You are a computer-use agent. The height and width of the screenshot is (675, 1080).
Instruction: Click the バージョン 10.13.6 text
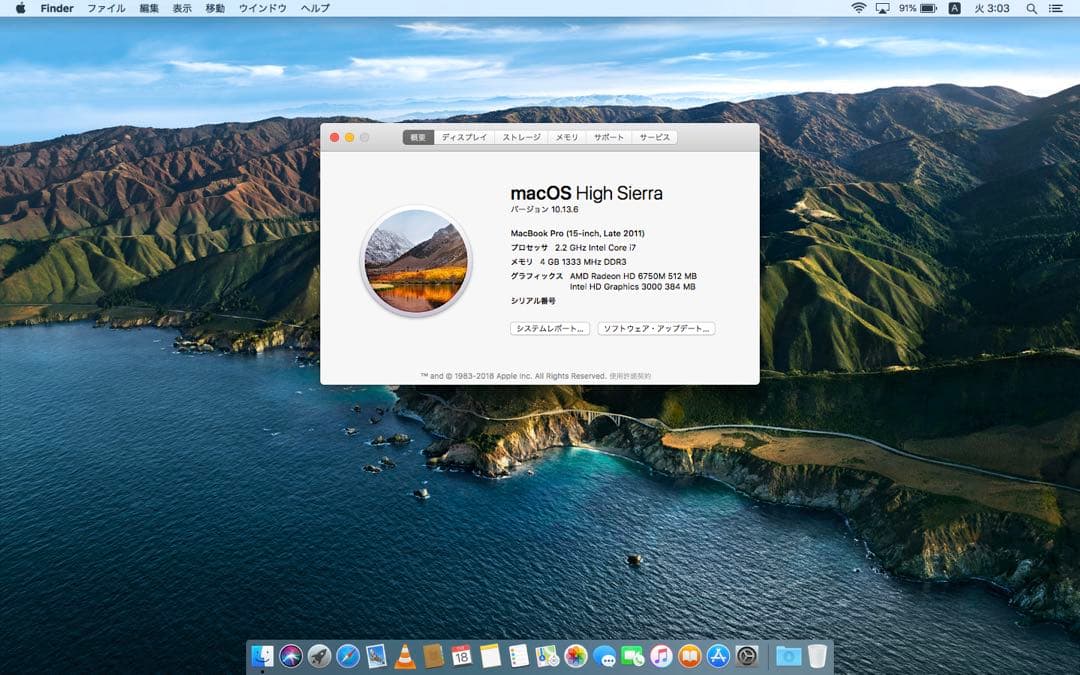click(544, 209)
